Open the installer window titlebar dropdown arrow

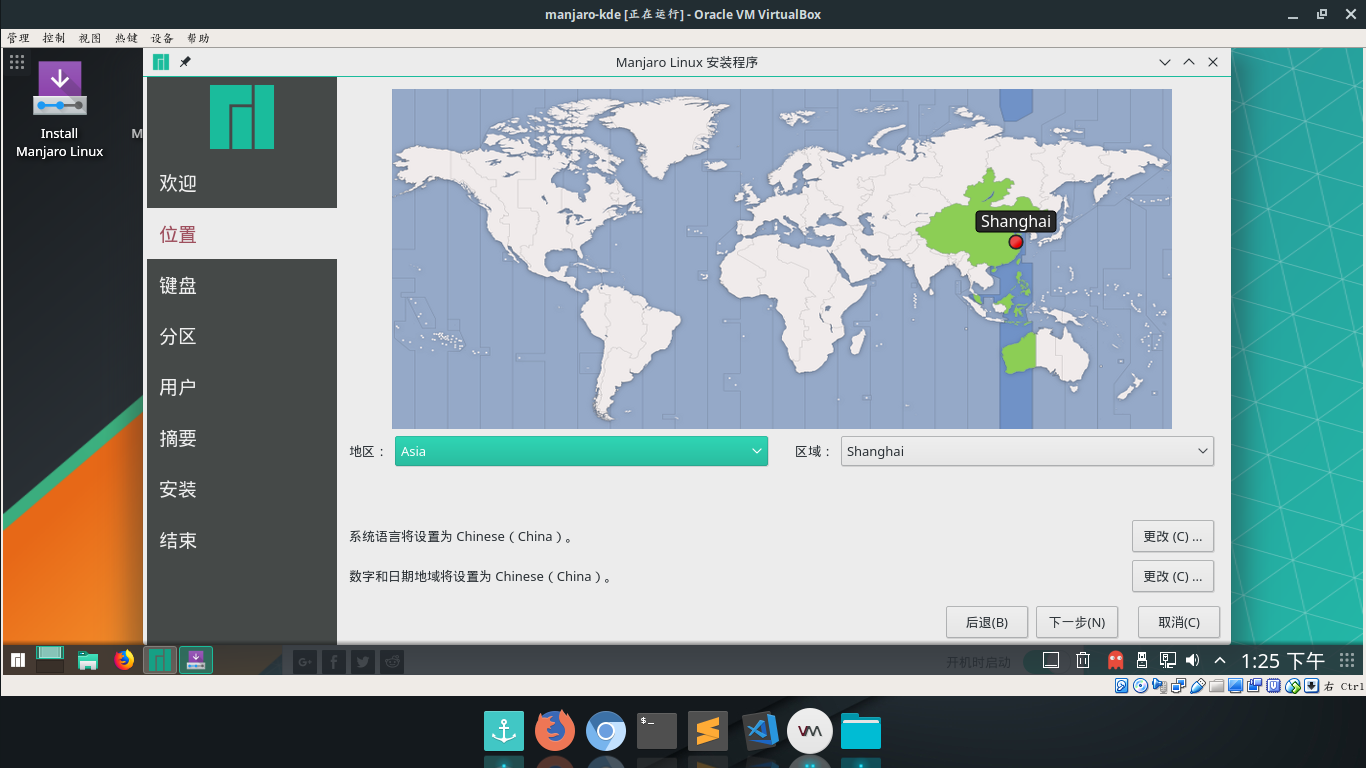point(1165,62)
